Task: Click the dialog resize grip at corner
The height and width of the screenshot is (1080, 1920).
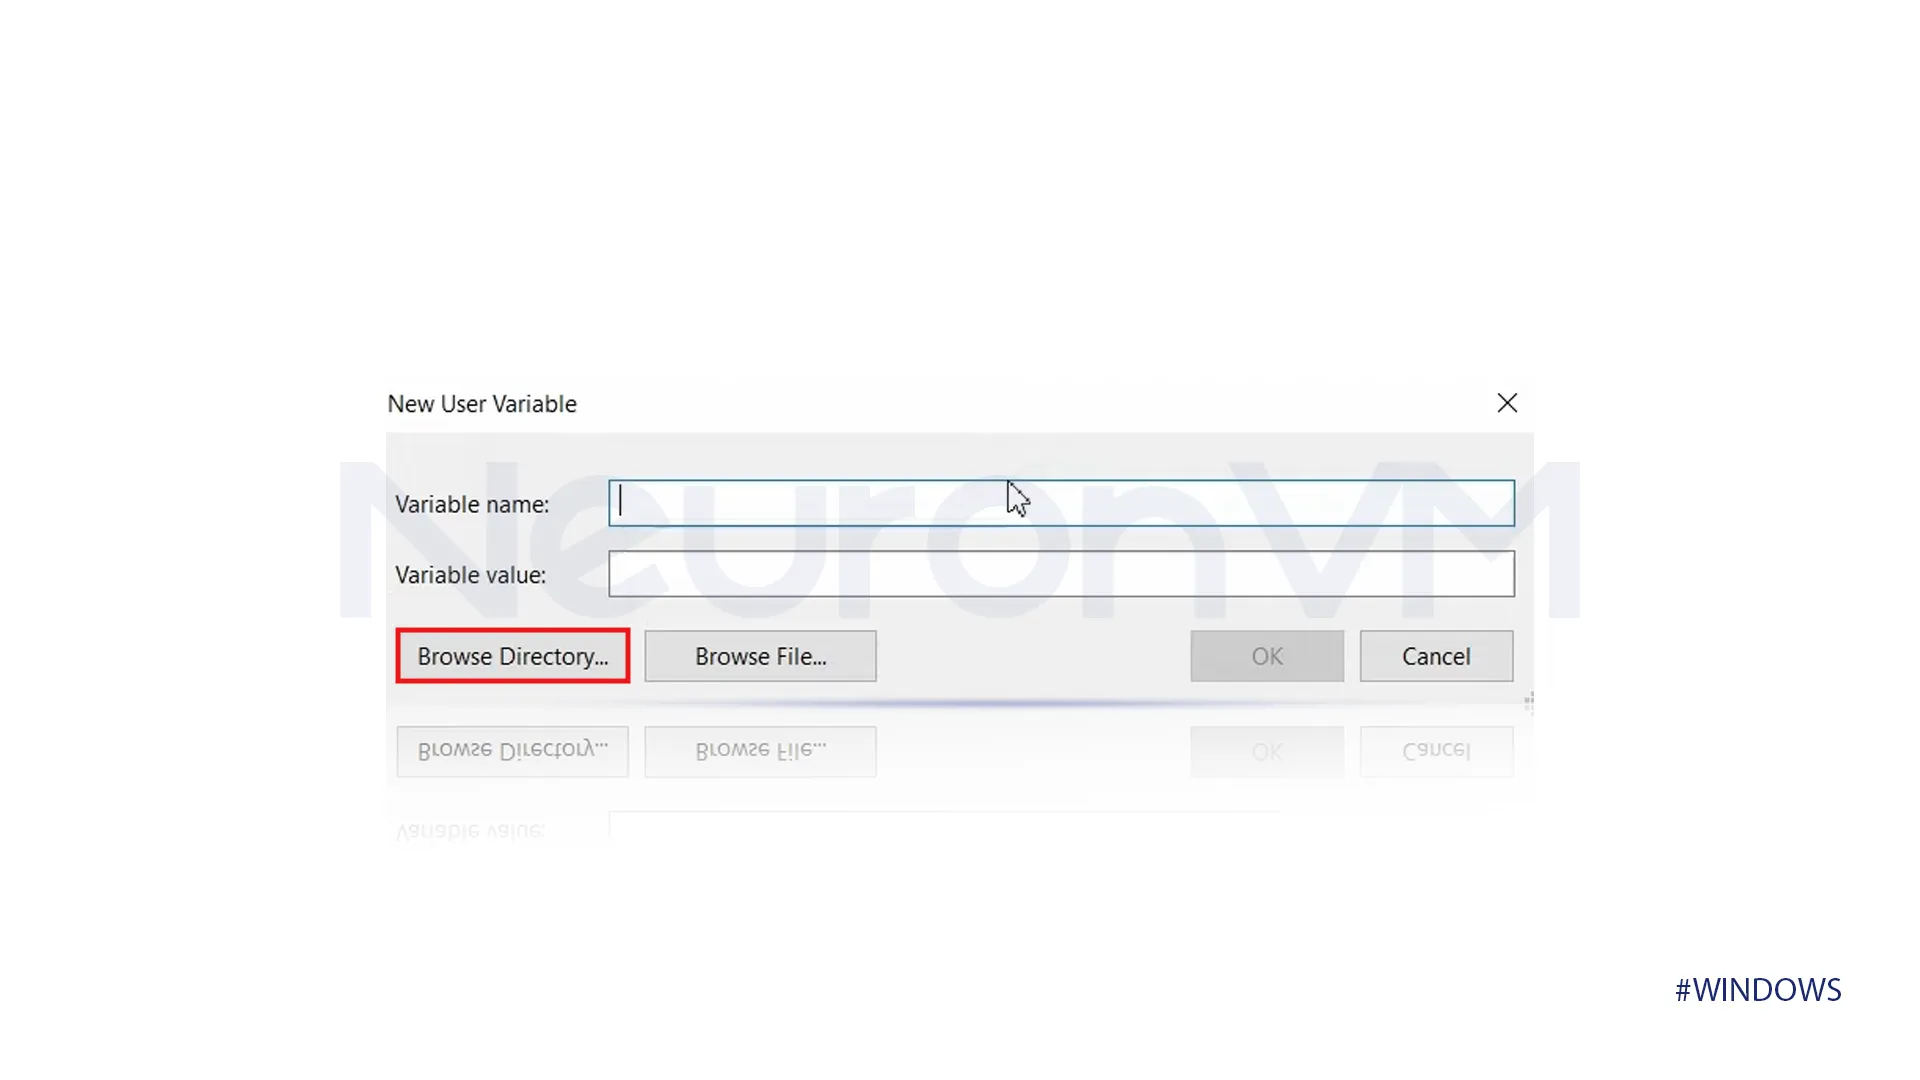Action: coord(1528,702)
